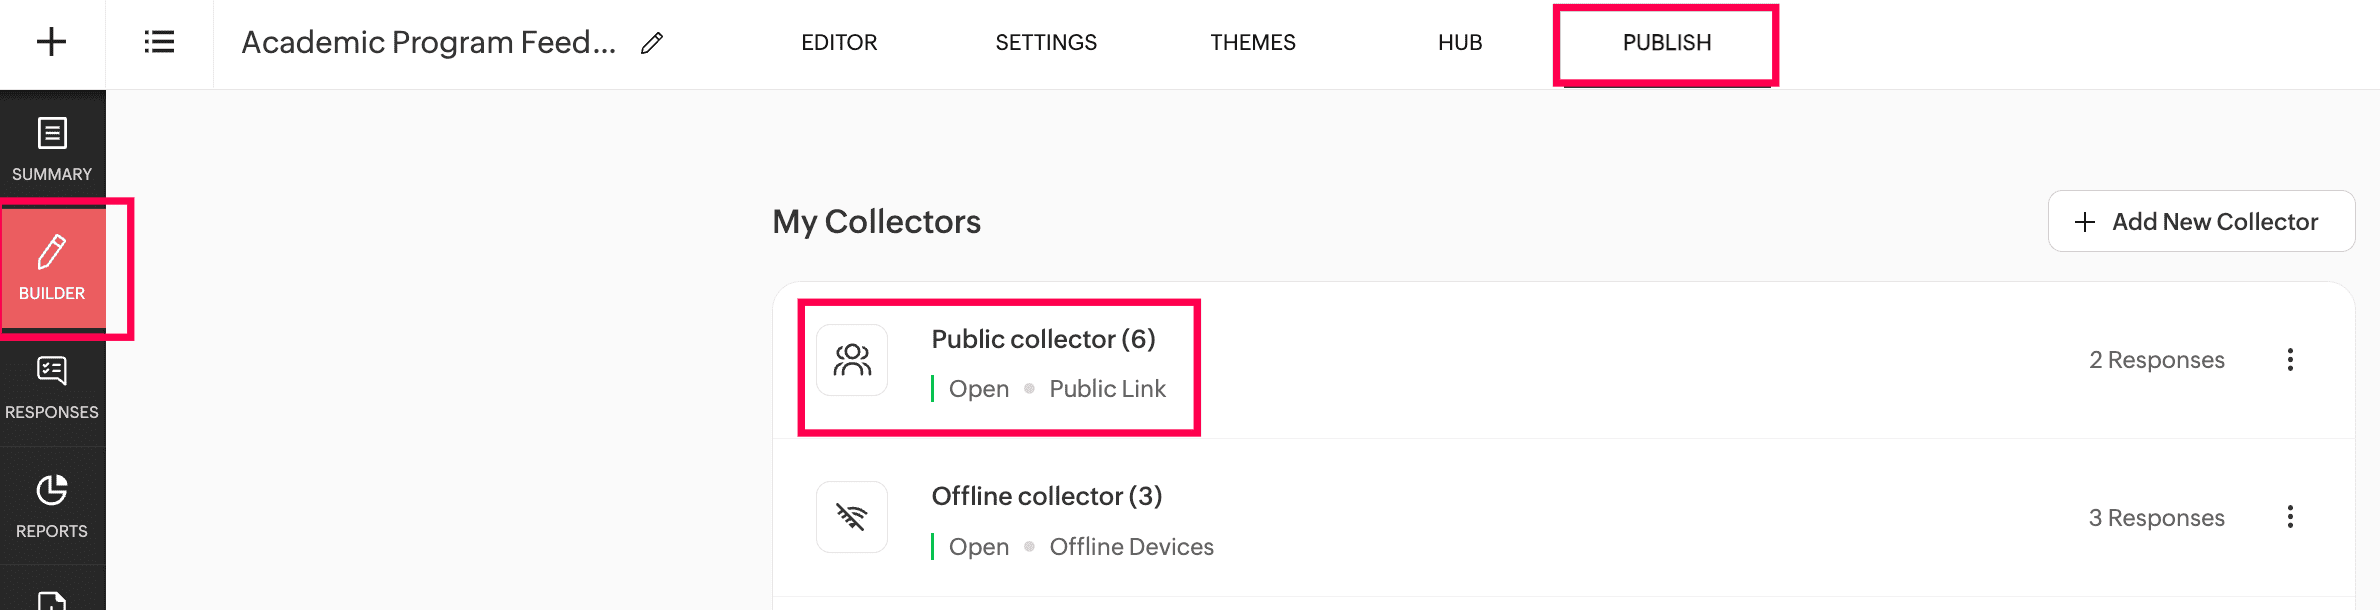Screen dimensions: 2380x610
Task: Switch to the Themes tab
Action: pos(1253,43)
